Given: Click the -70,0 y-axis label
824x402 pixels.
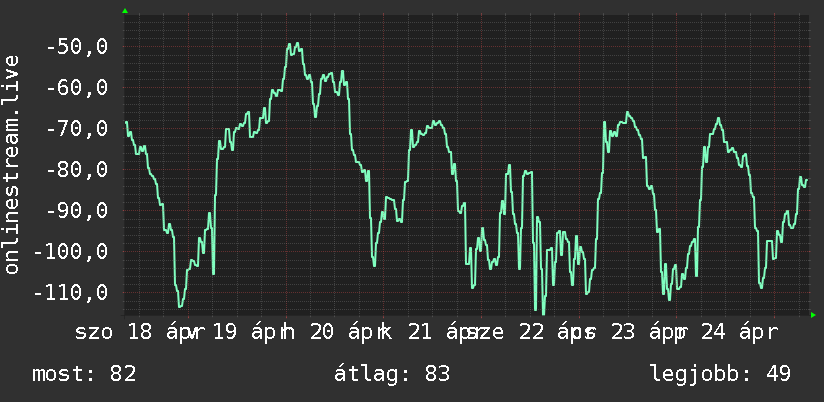Looking at the screenshot, I should coord(77,129).
